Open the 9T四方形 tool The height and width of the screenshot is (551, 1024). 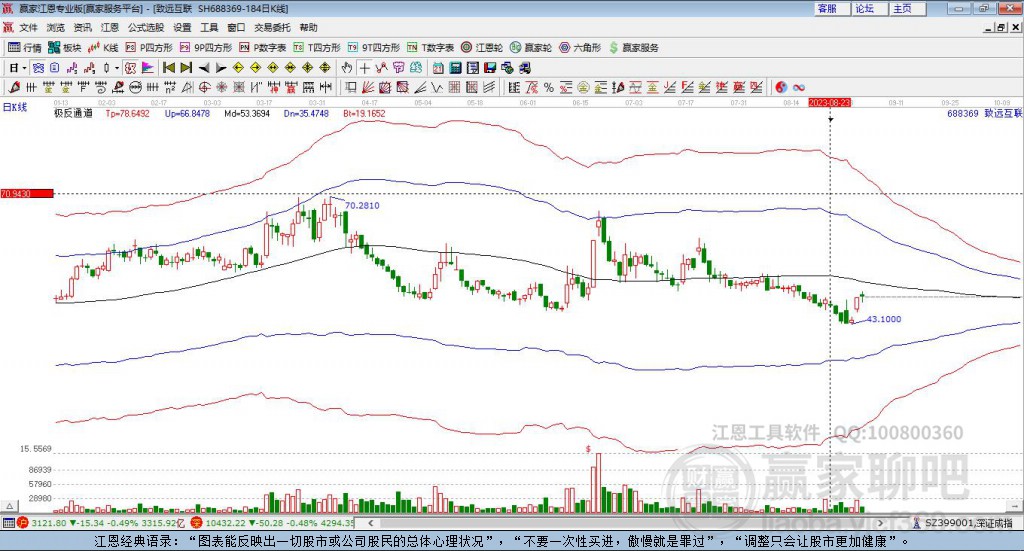374,48
